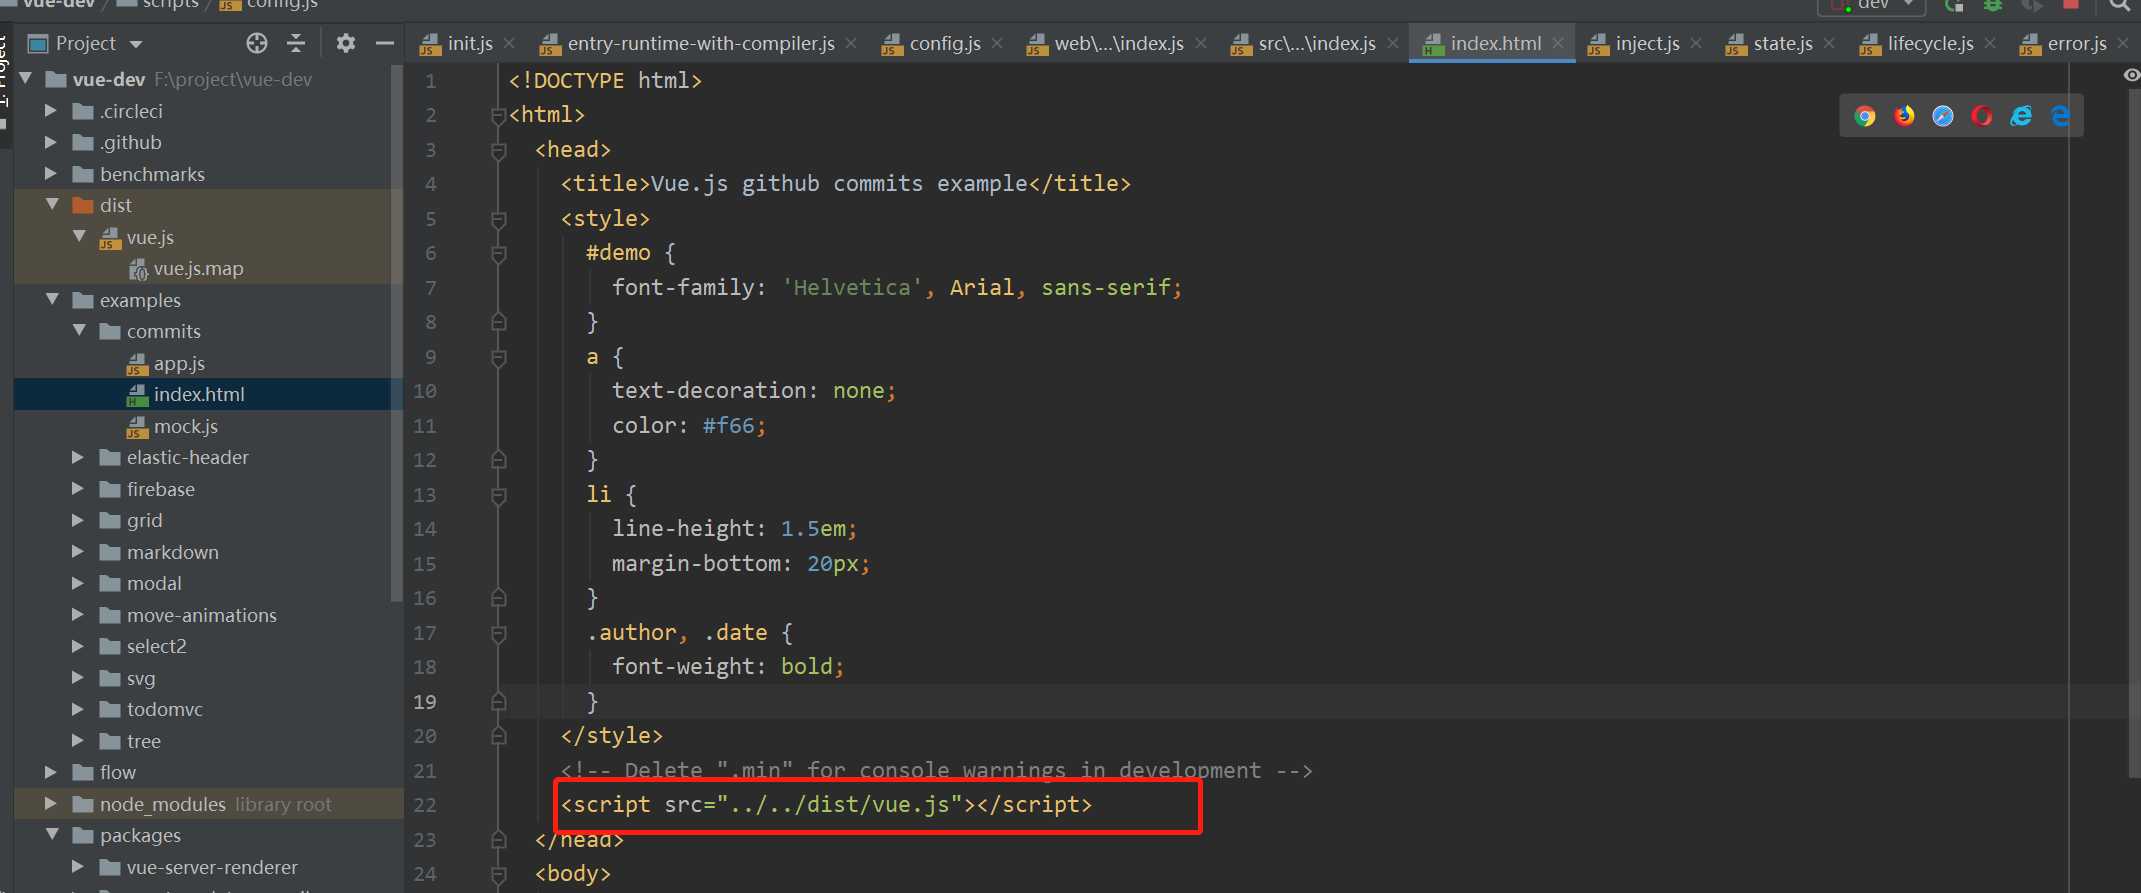Screen dimensions: 2141x893
Task: Click the collapse all icon in Project panel
Action: (296, 43)
